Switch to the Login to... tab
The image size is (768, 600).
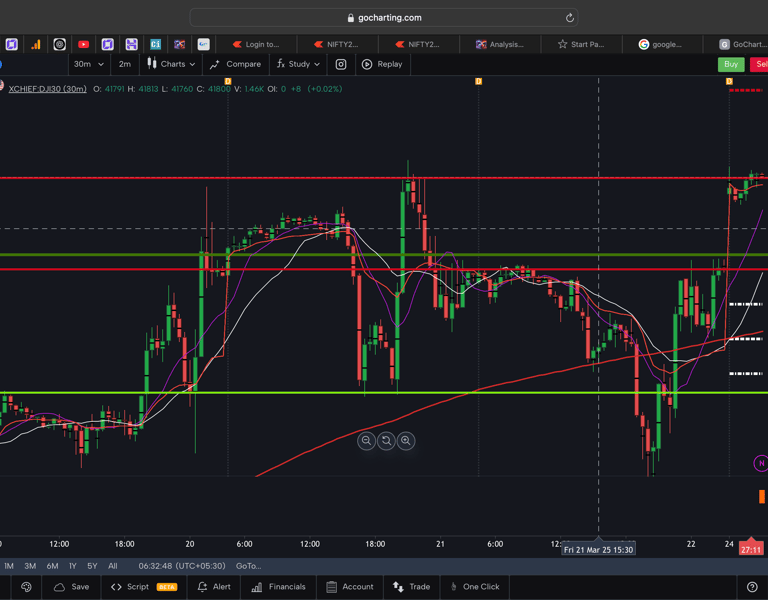coord(256,44)
